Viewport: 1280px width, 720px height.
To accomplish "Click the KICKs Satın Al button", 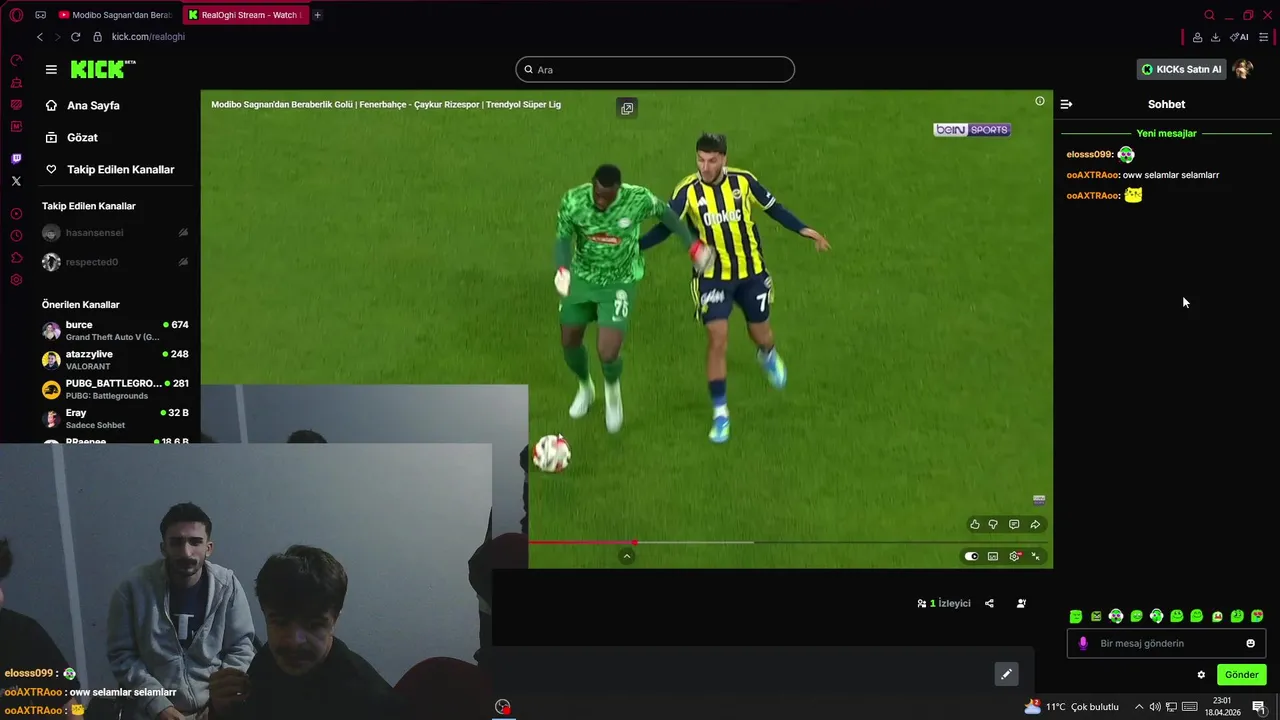I will [1181, 69].
